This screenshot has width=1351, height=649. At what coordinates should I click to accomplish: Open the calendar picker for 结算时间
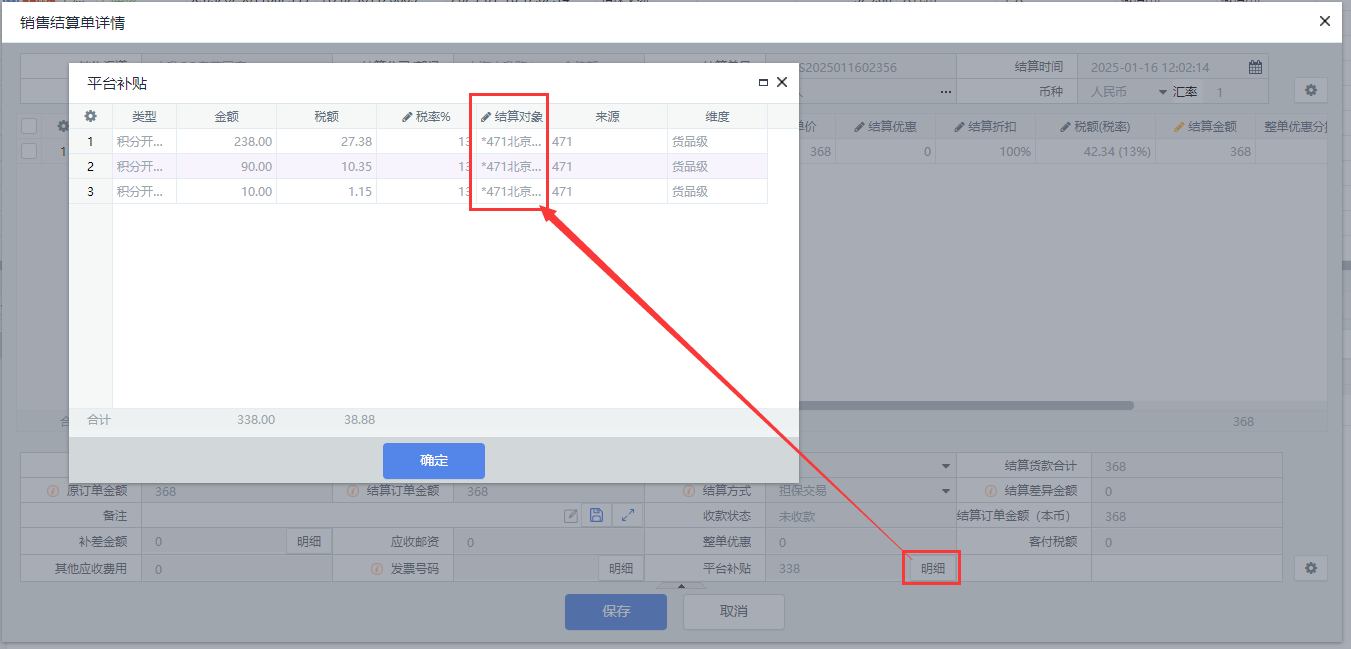(1255, 67)
